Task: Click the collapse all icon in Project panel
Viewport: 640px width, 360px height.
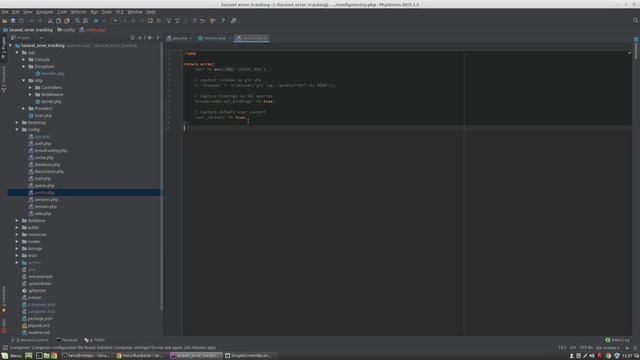Action: [140, 38]
